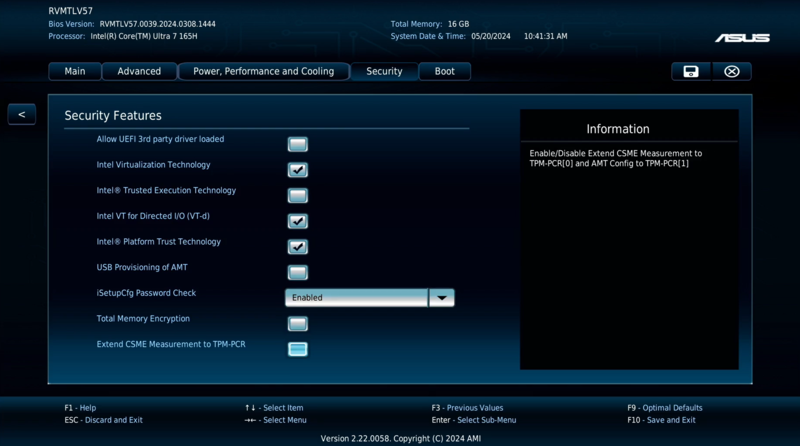Click the Select Menu arrows hint
800x446 pixels.
[276, 420]
